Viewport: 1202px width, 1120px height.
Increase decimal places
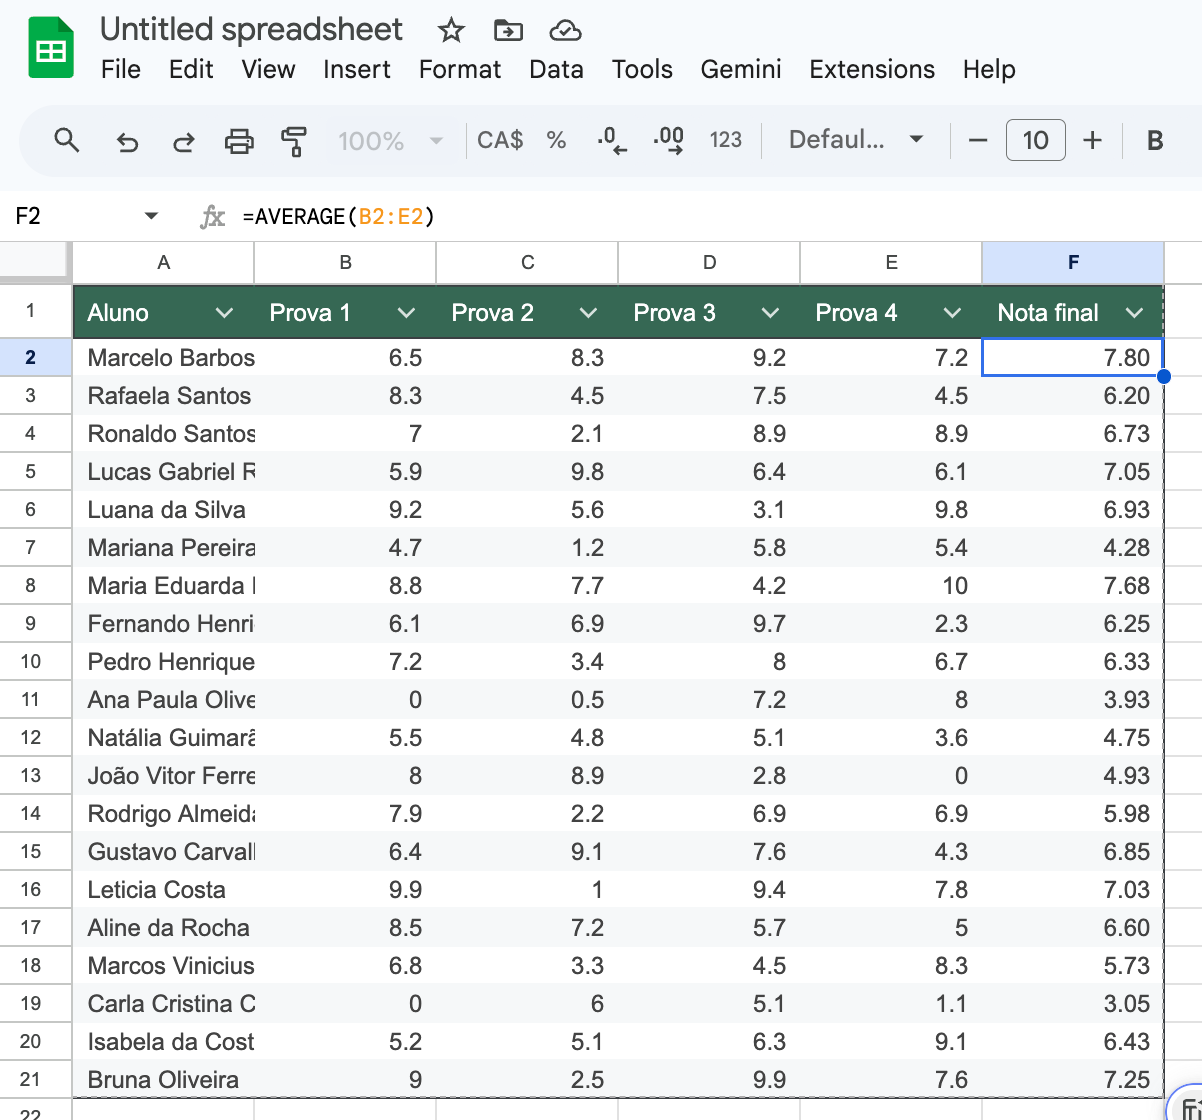click(x=668, y=140)
